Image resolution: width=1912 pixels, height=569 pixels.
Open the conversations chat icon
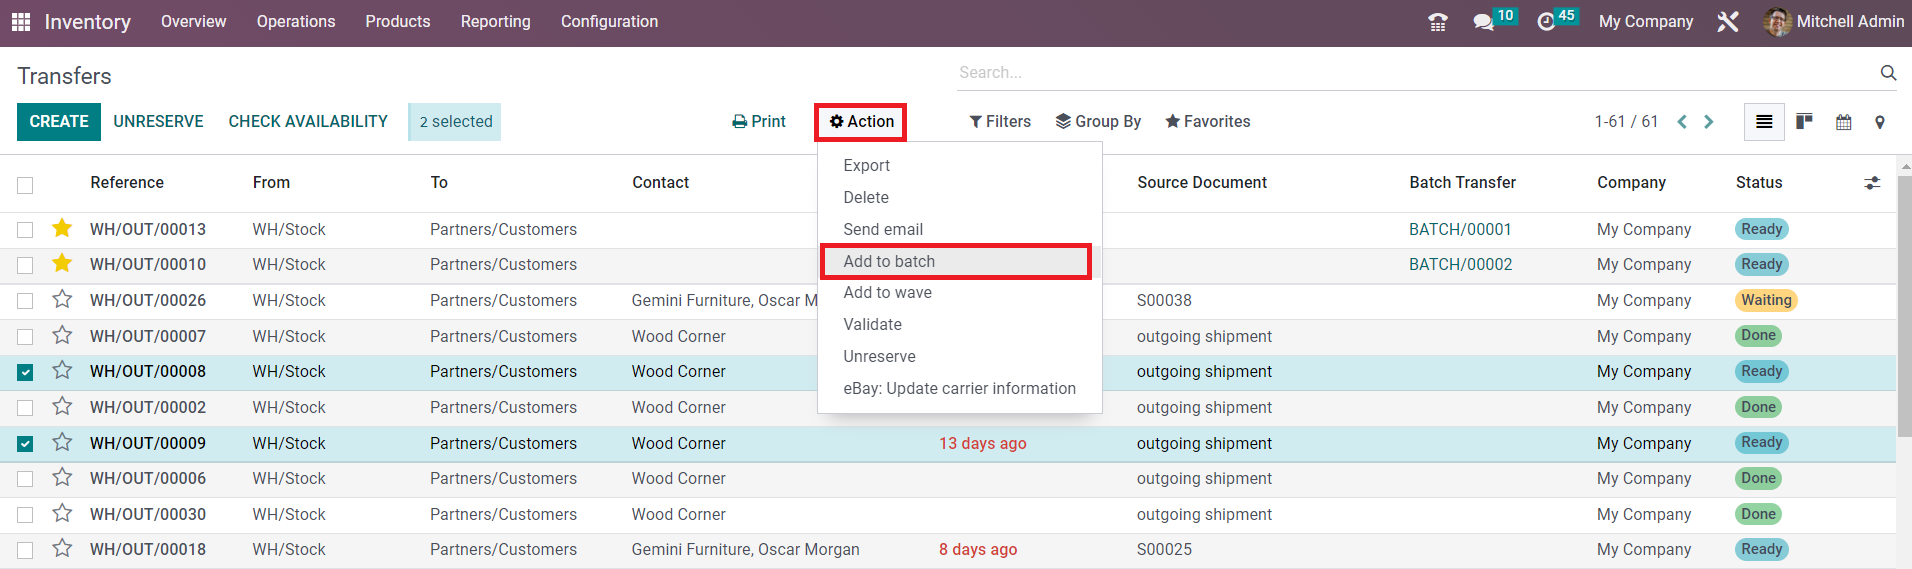(x=1483, y=22)
